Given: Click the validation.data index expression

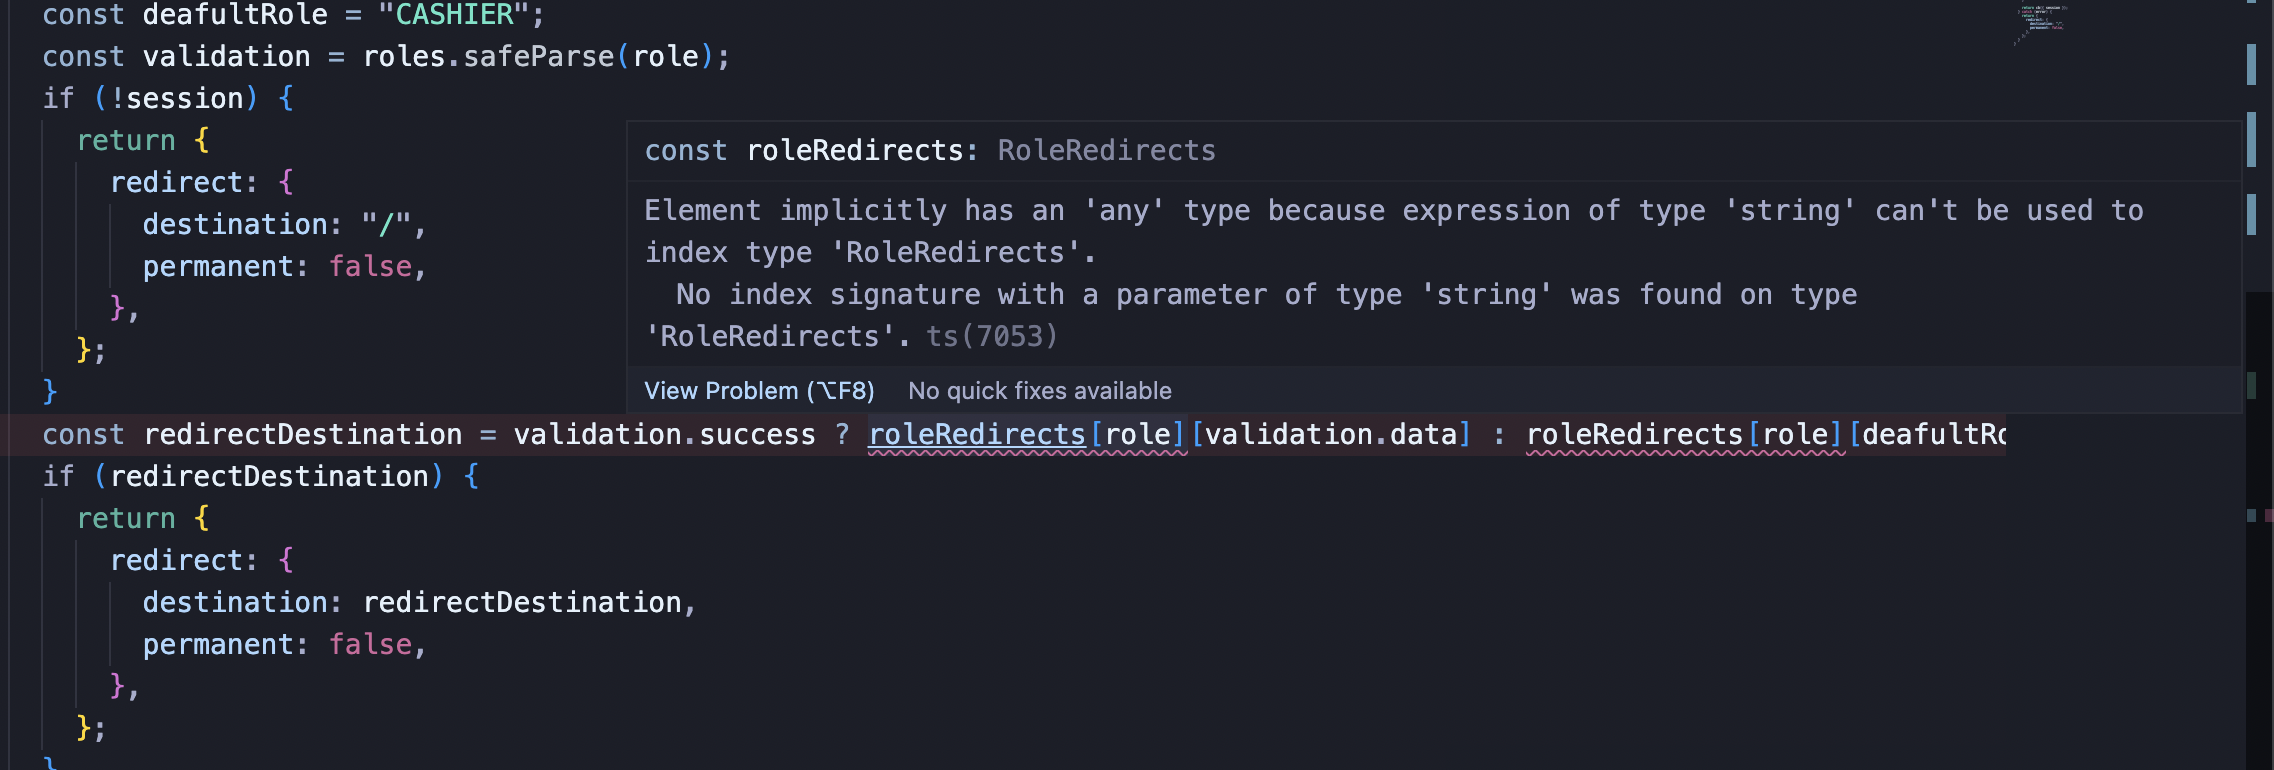Looking at the screenshot, I should pos(1331,434).
